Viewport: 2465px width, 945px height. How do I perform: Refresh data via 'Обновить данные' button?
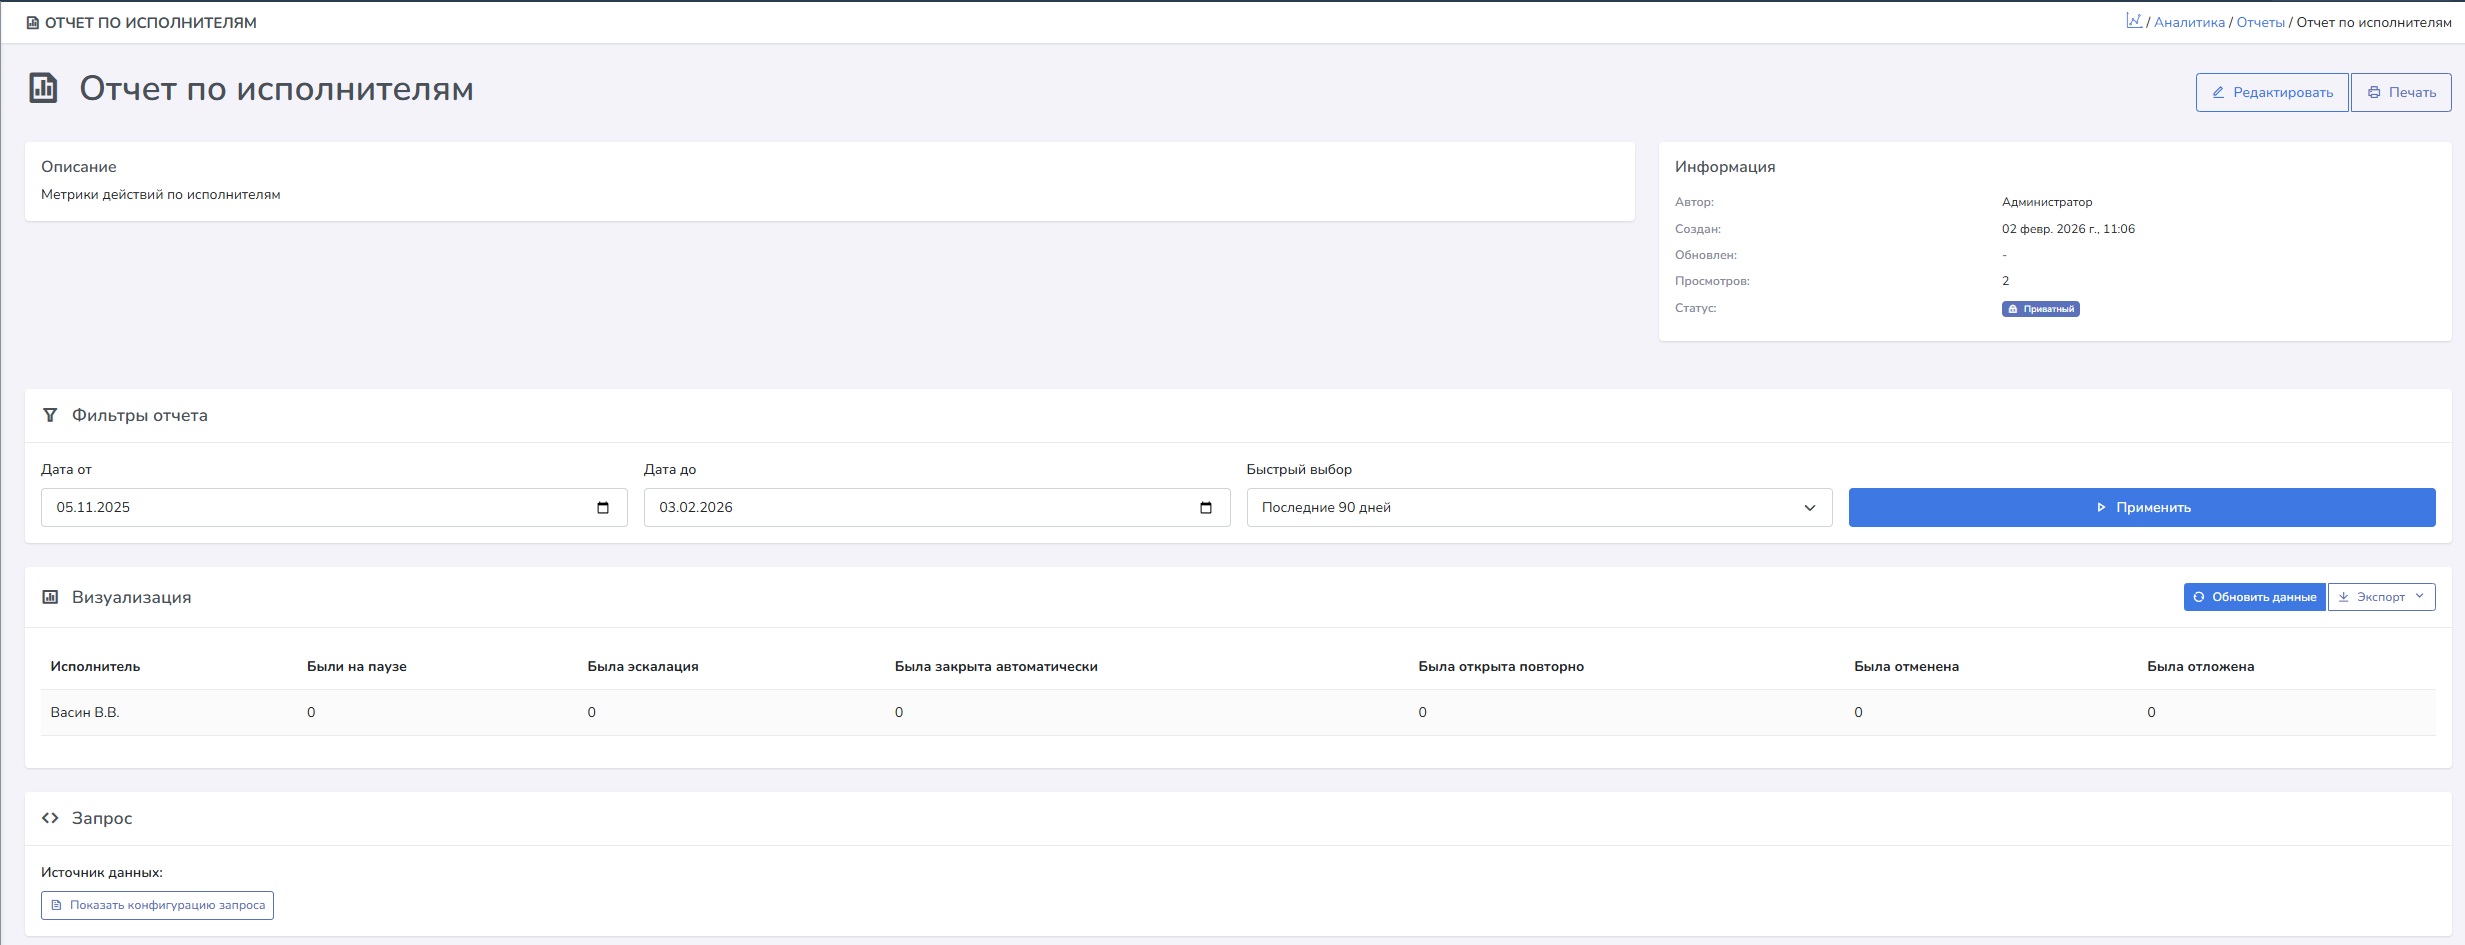pos(2254,597)
